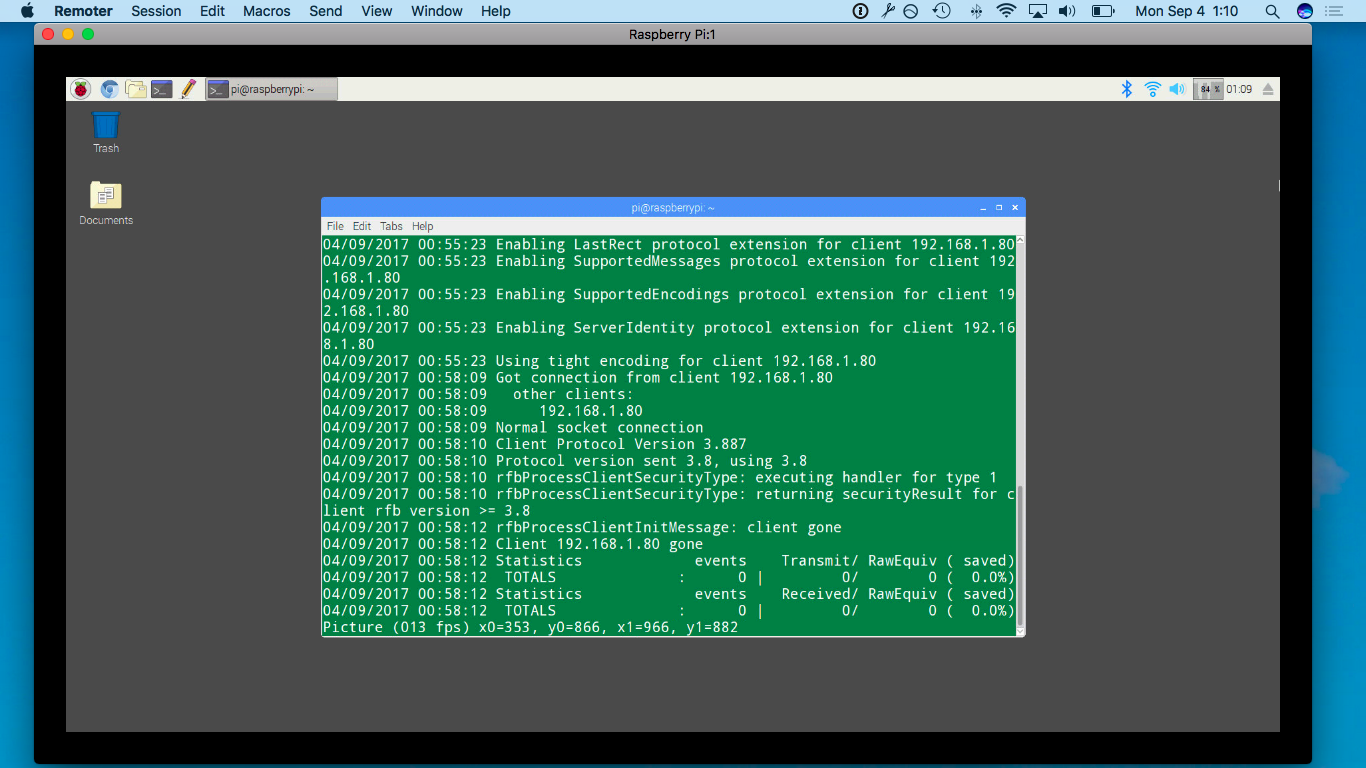Open the AirPlay display menu

1038,11
